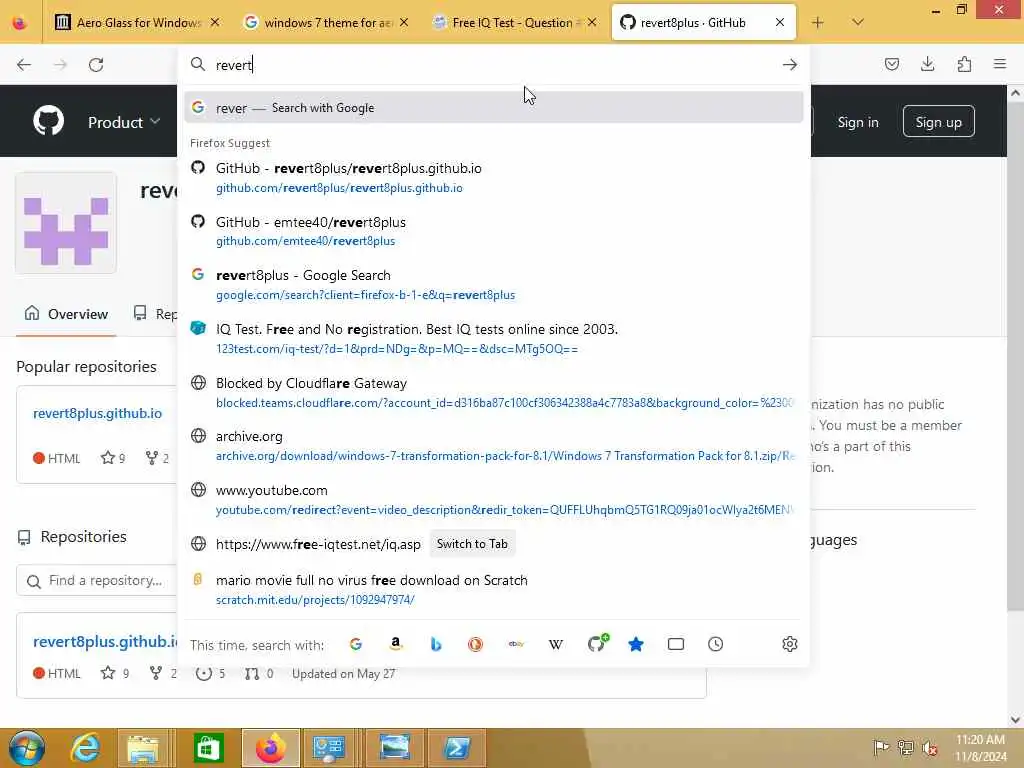Search this time with Google icon
Image resolution: width=1024 pixels, height=768 pixels.
(x=356, y=645)
